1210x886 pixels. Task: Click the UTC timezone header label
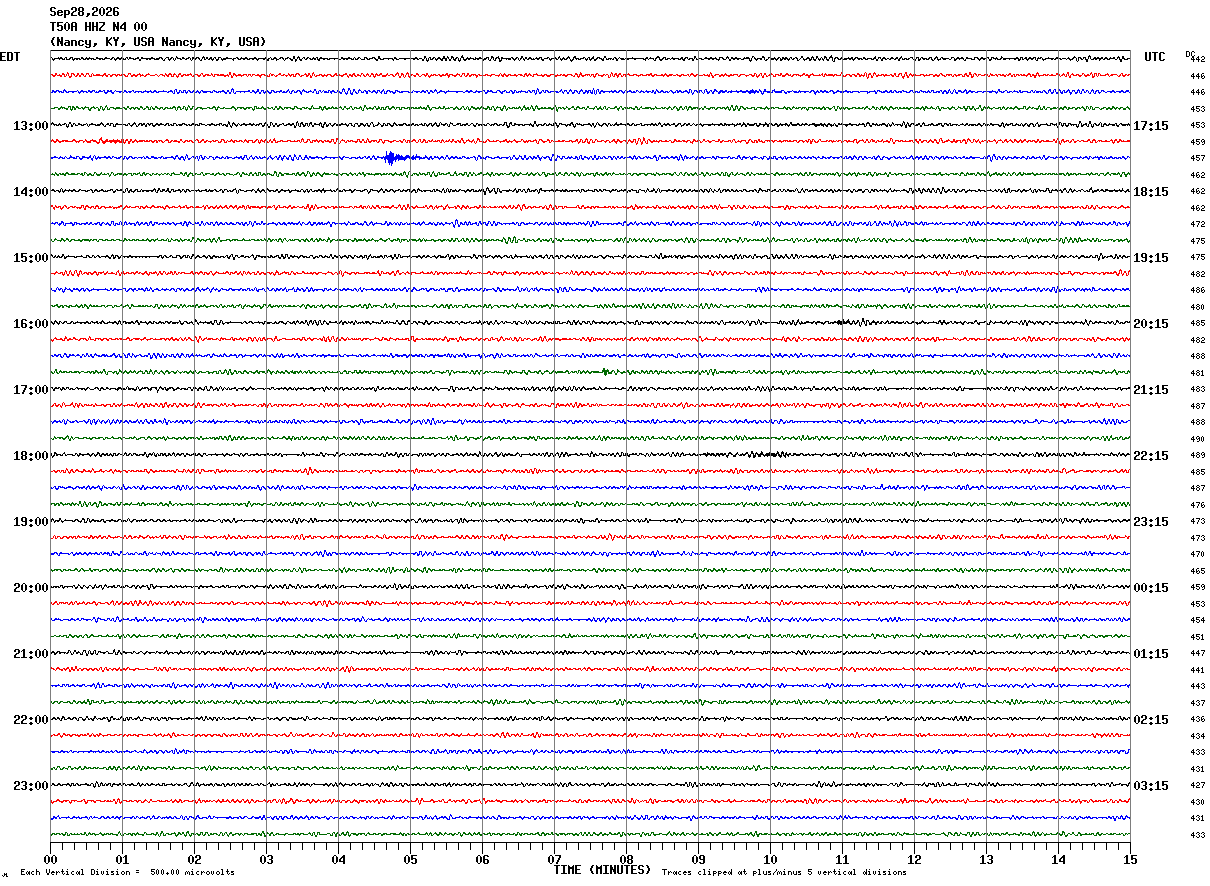(1155, 57)
